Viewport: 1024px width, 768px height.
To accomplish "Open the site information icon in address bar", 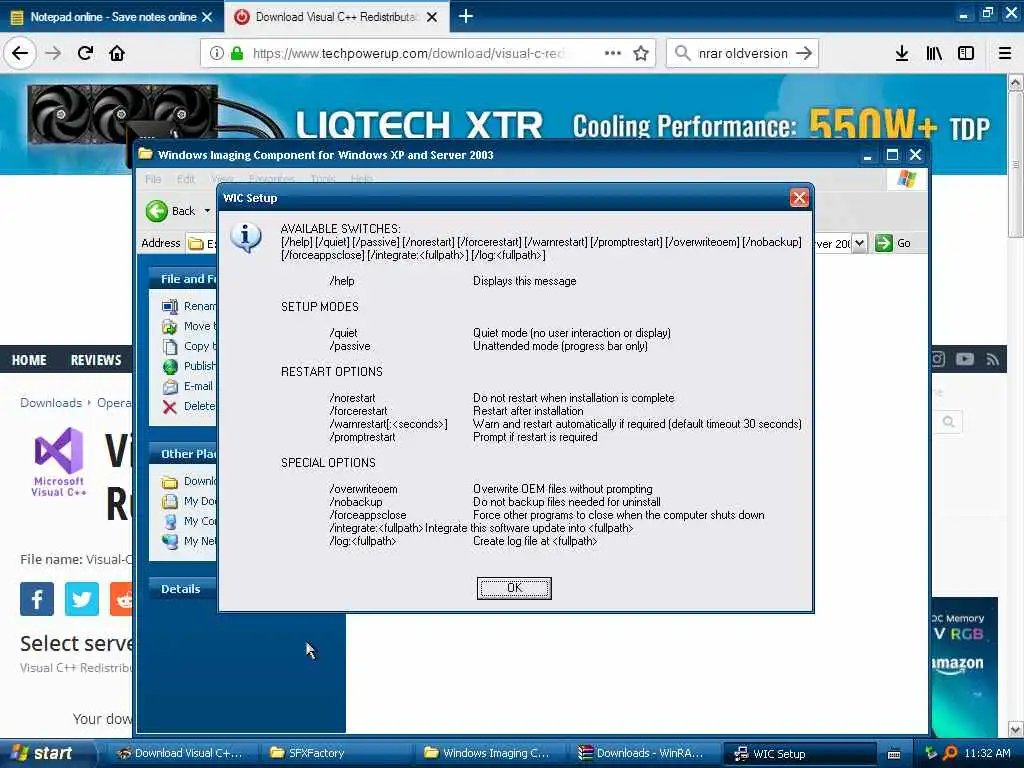I will click(x=217, y=53).
